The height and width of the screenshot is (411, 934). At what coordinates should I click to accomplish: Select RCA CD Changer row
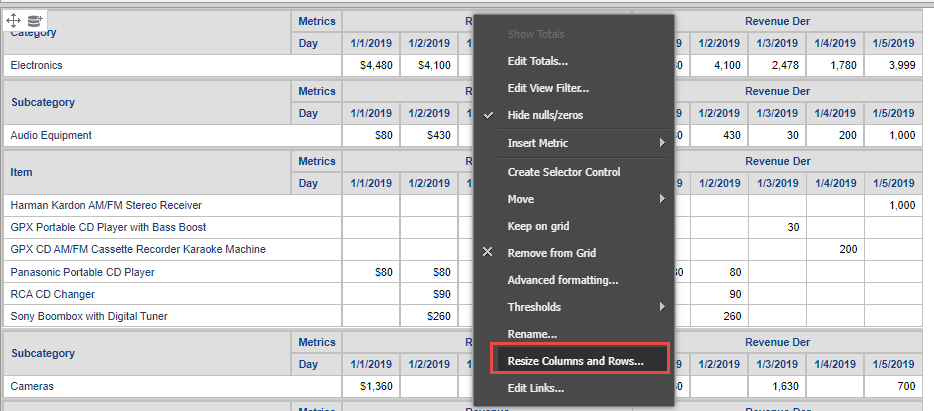173,294
